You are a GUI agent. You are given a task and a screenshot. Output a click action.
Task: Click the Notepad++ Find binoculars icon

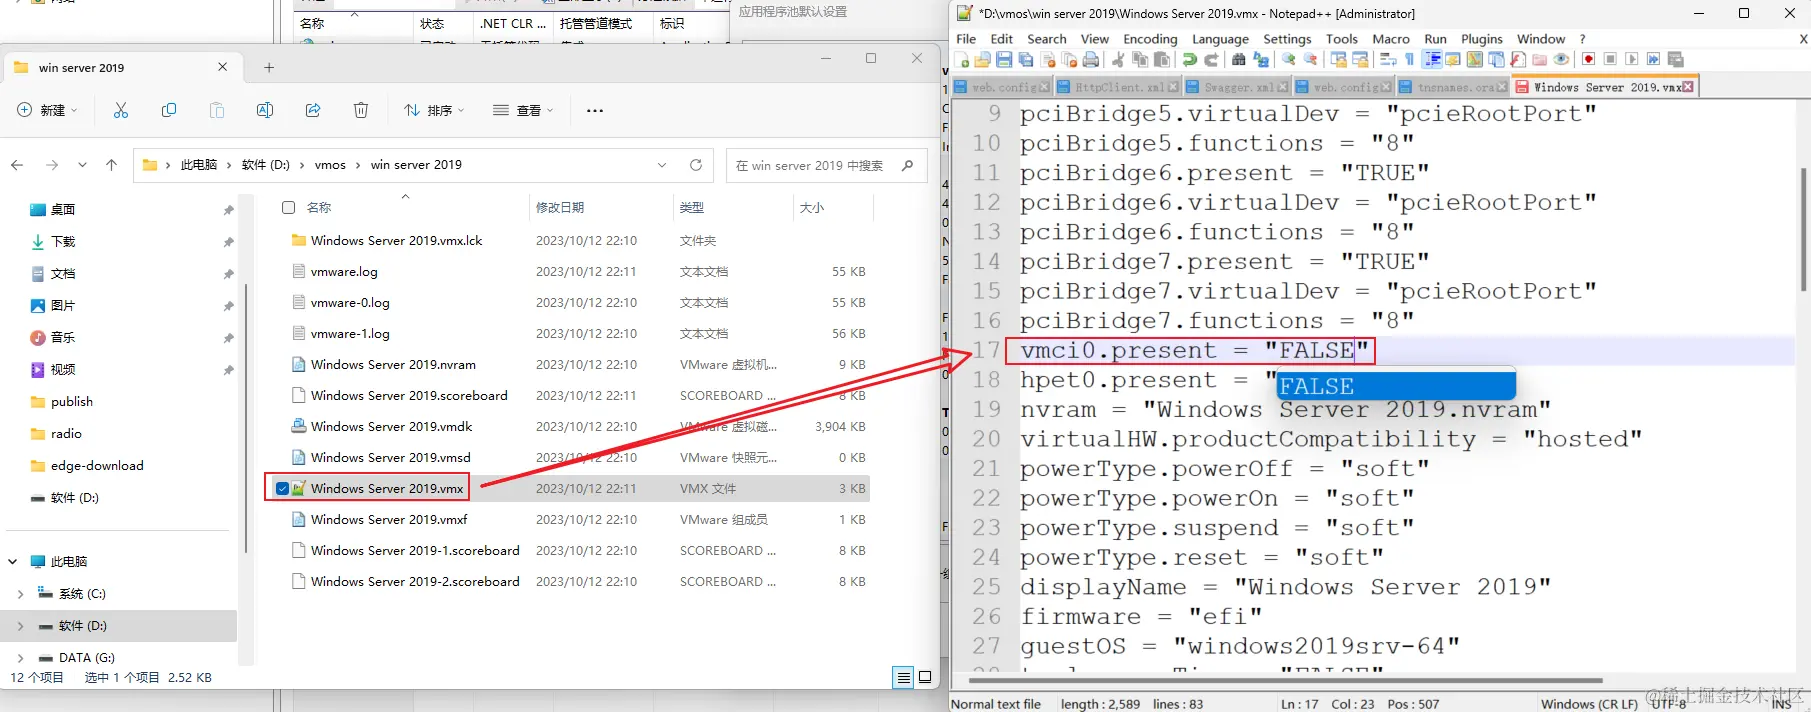pos(1239,60)
